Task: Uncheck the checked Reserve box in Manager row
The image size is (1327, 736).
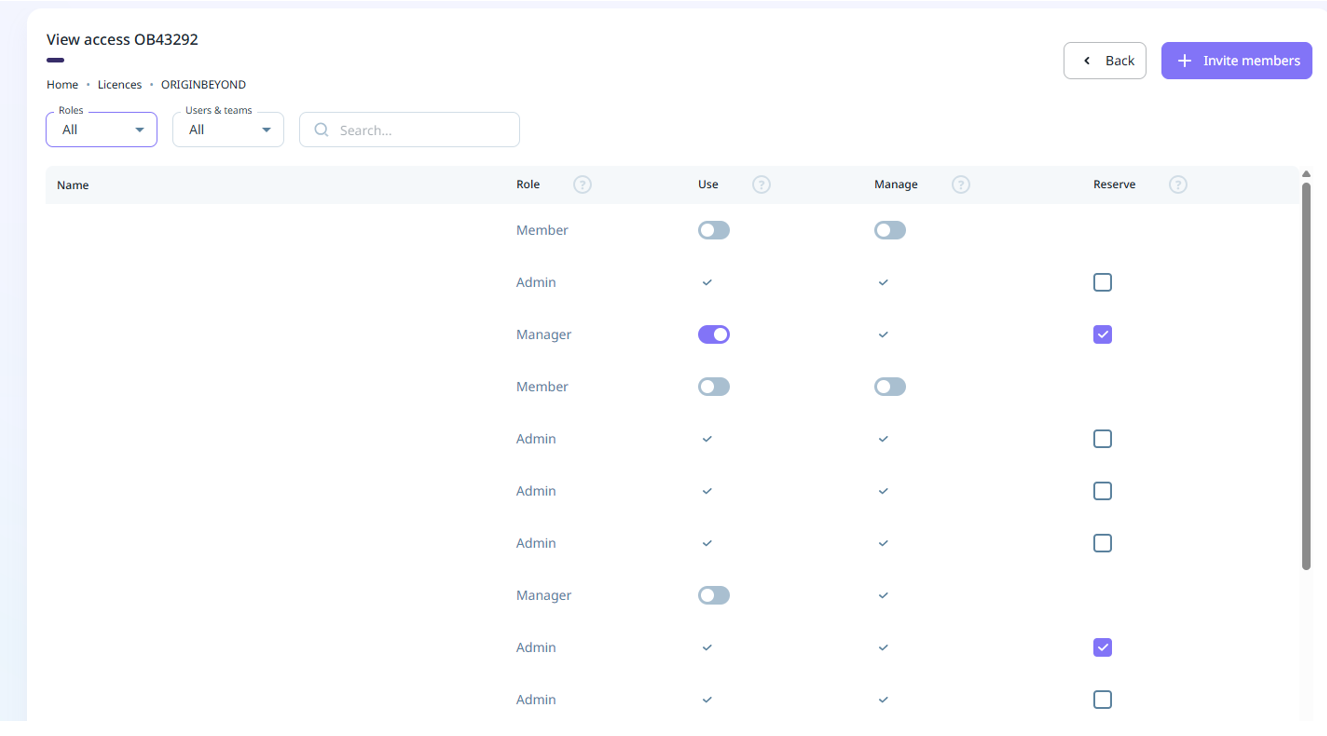Action: (1102, 335)
